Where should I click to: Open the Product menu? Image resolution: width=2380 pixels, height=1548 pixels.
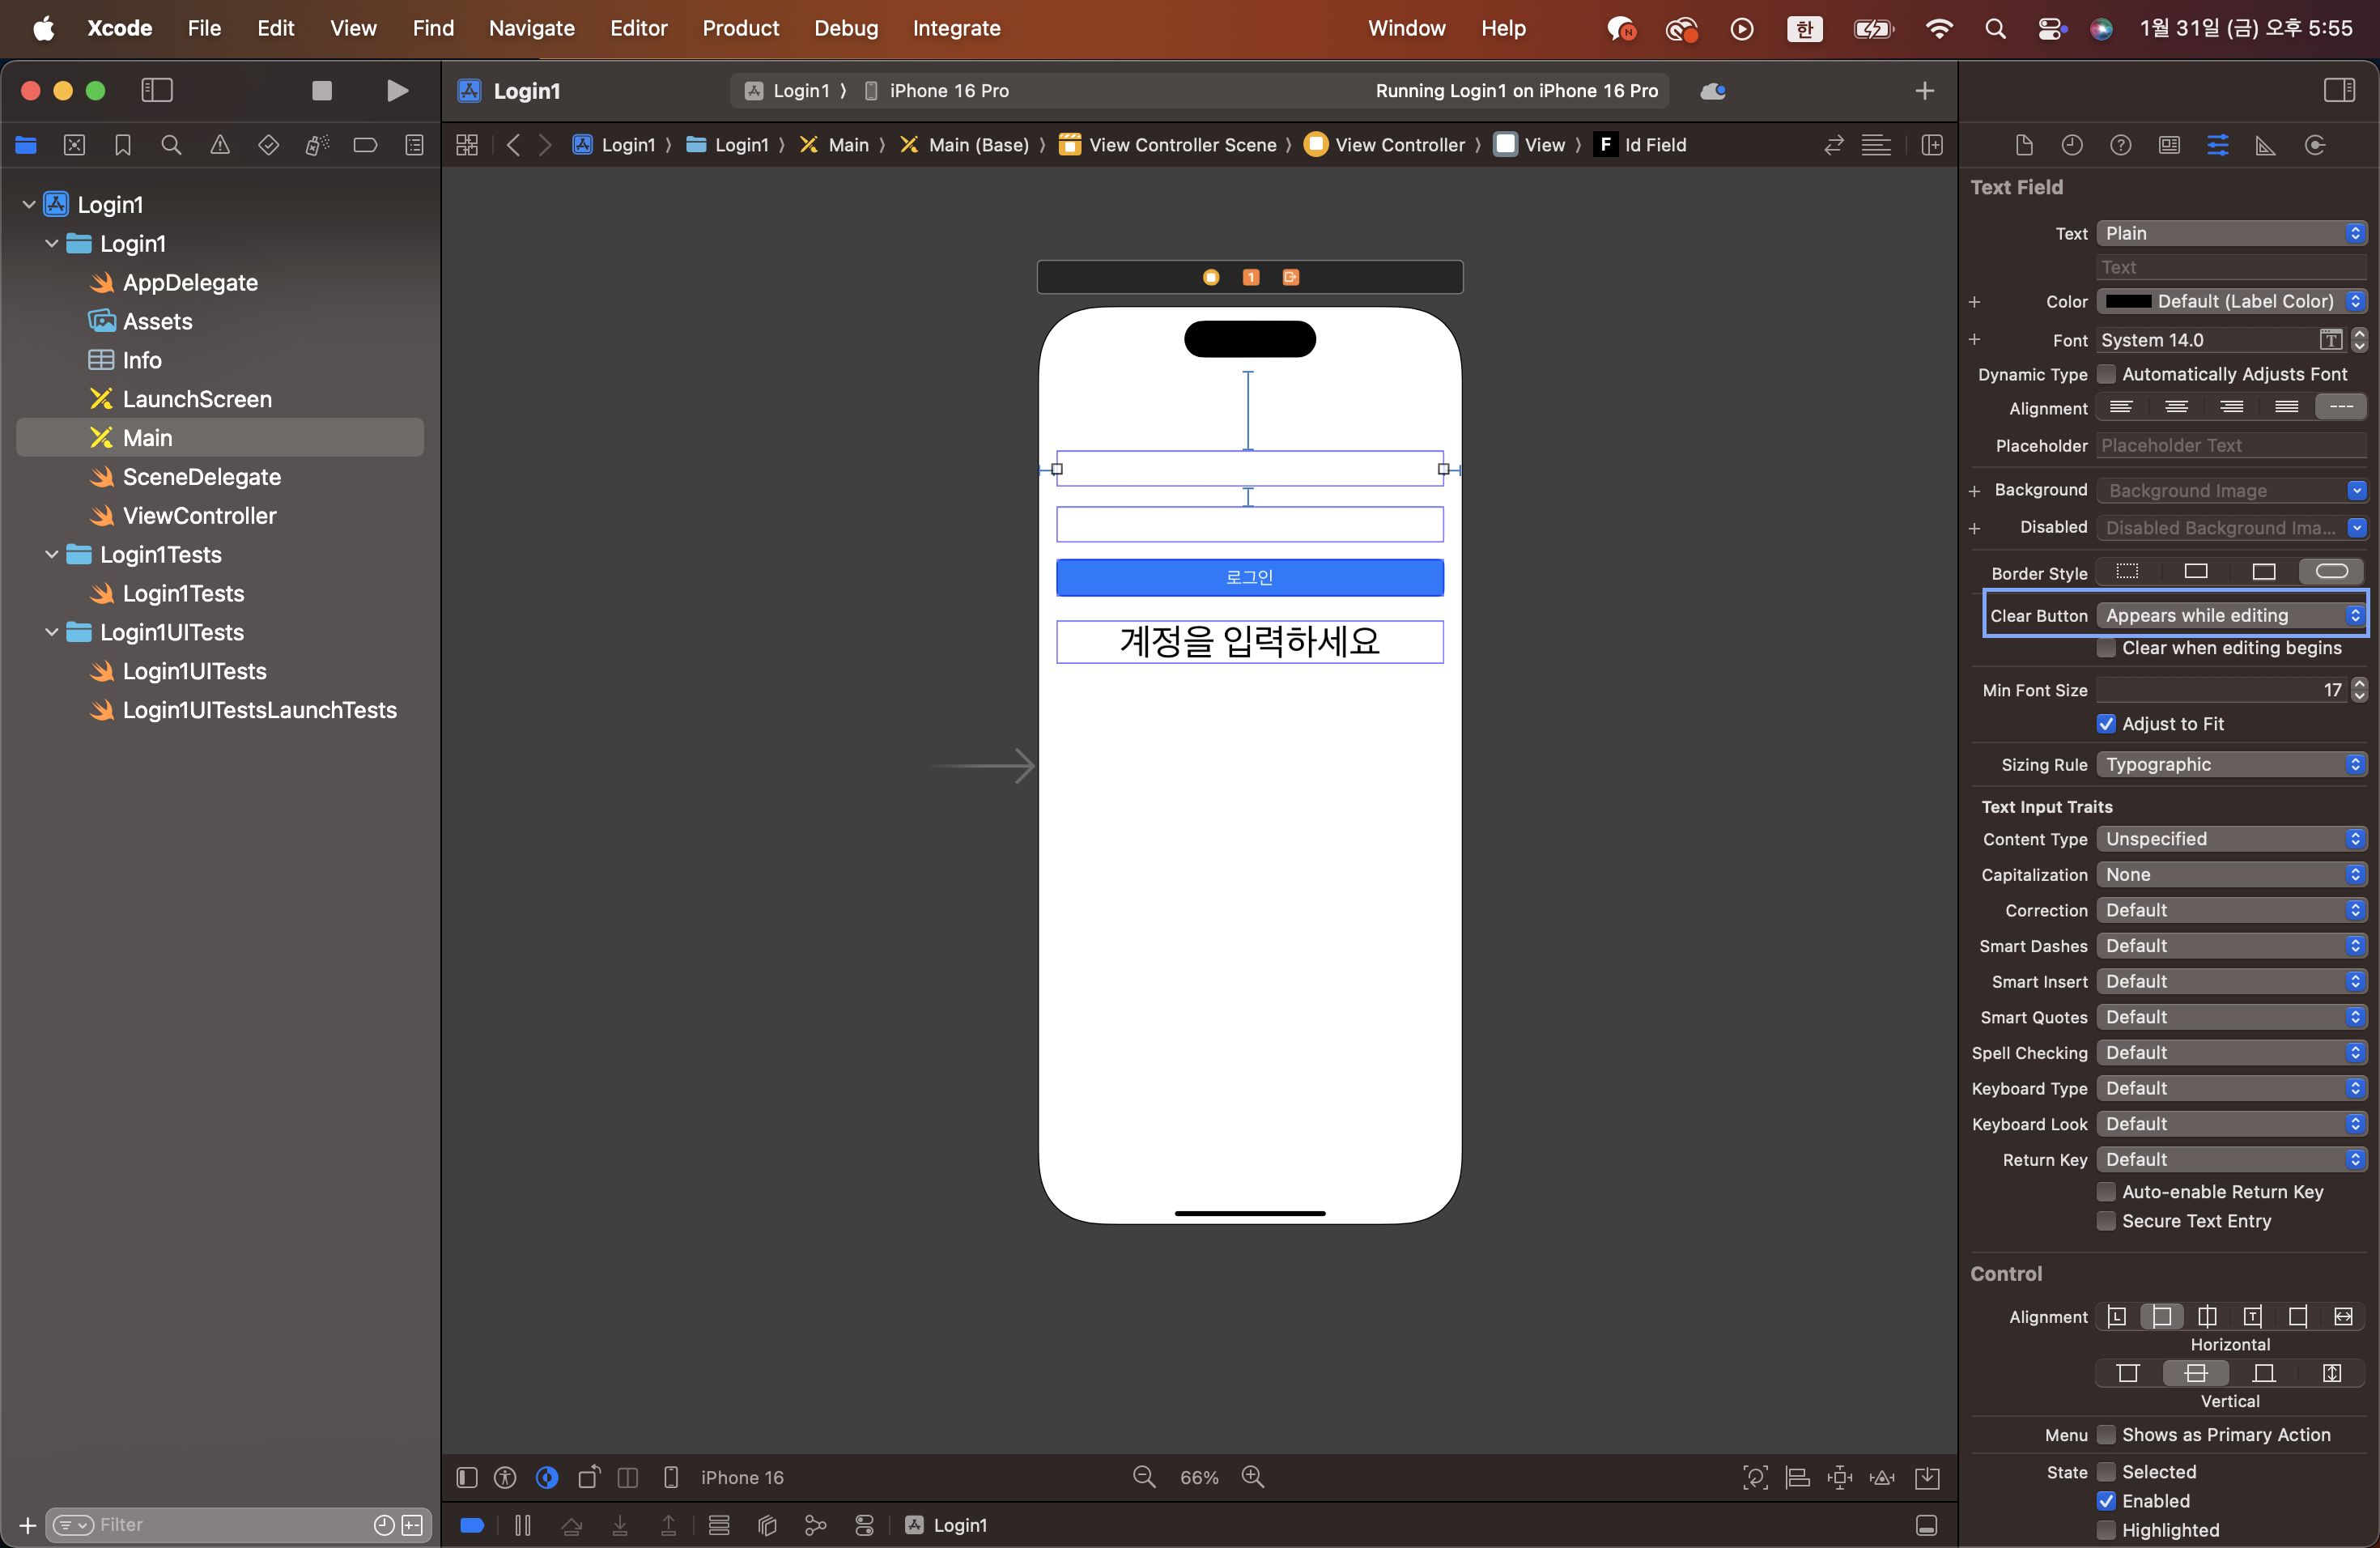(739, 28)
